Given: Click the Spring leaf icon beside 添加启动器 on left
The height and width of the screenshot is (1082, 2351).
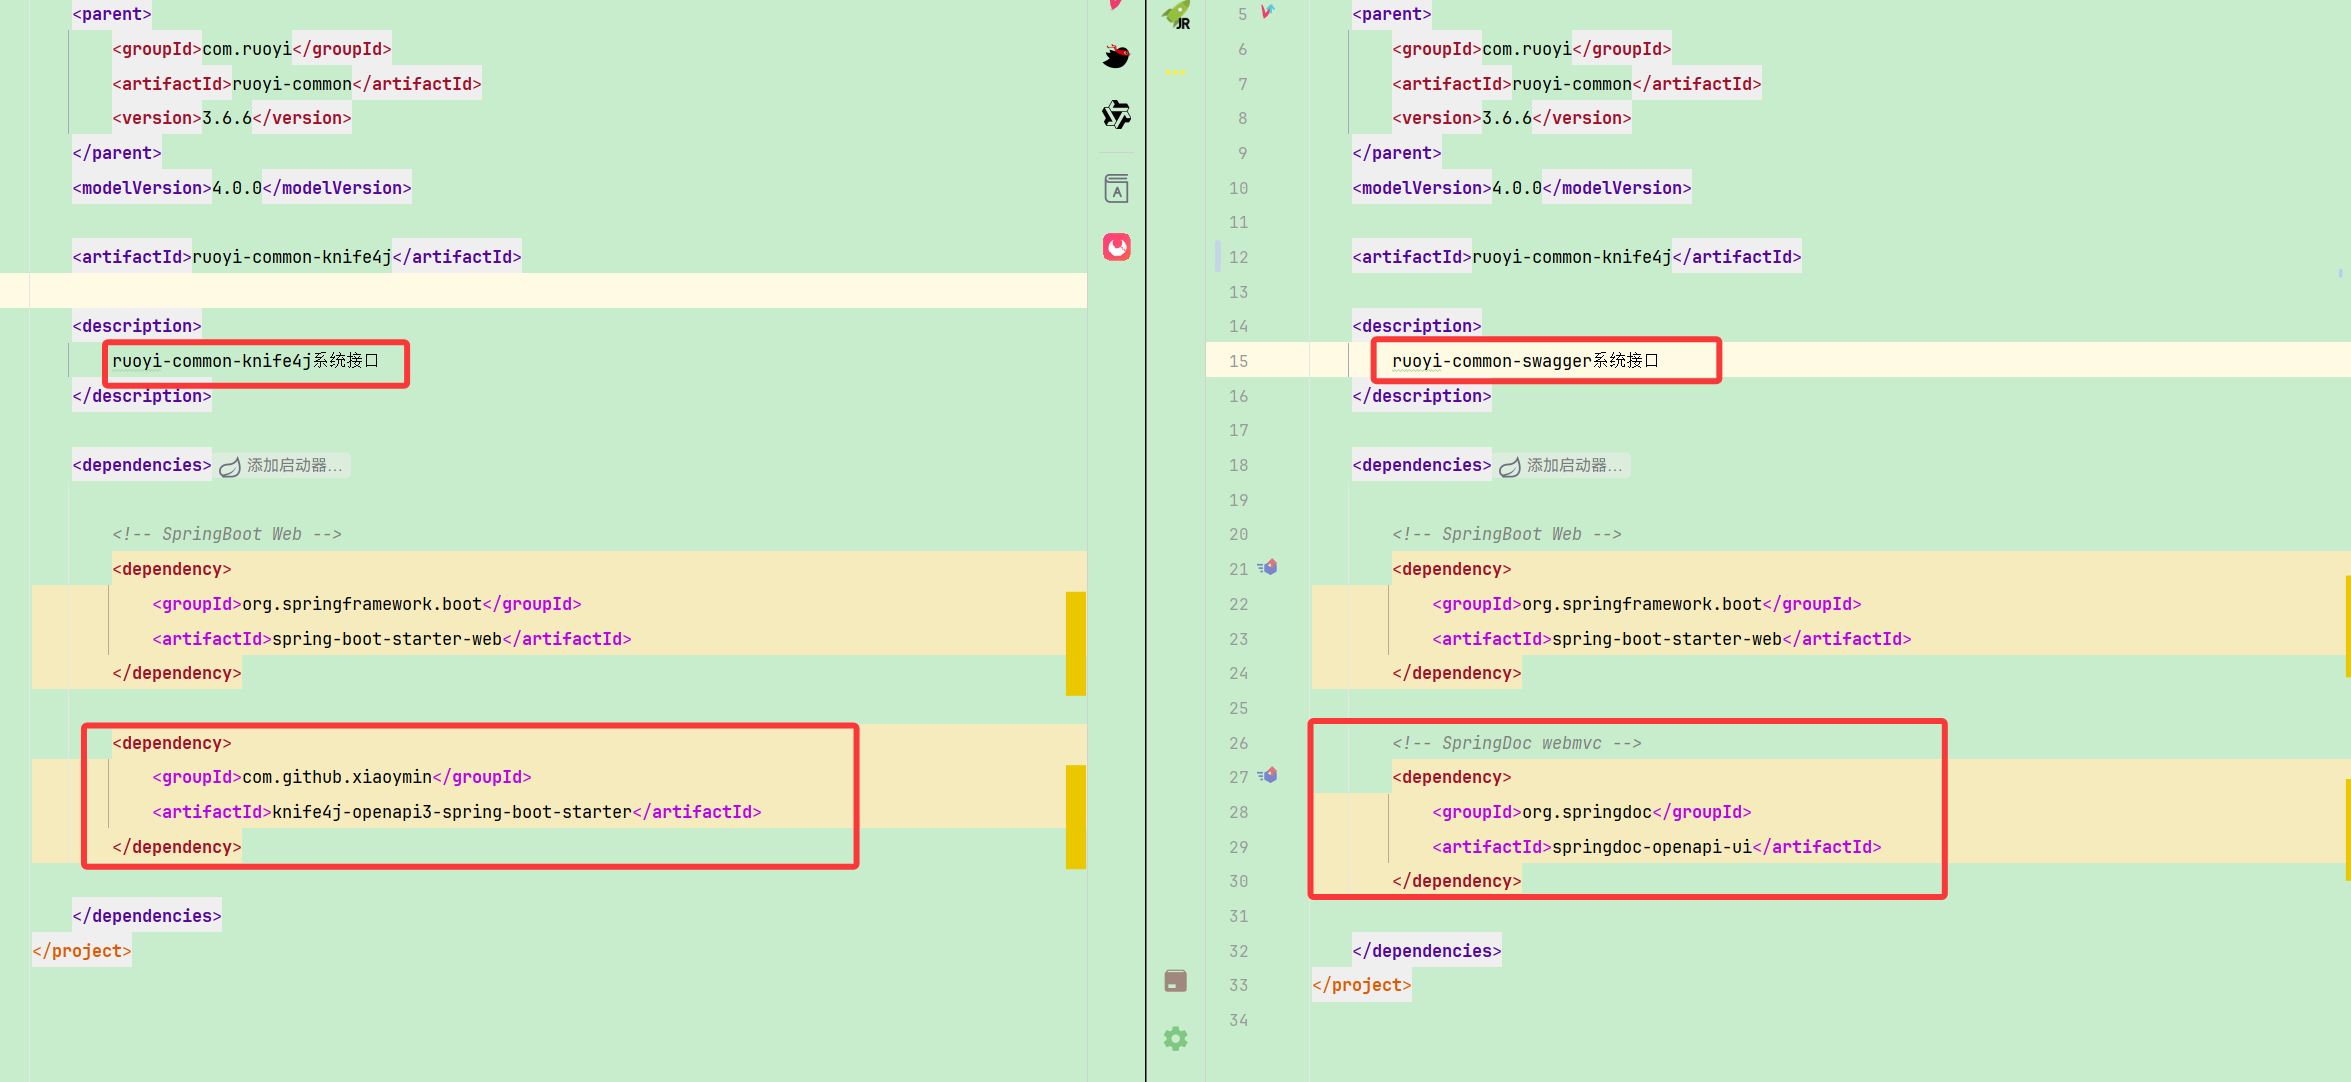Looking at the screenshot, I should [229, 465].
